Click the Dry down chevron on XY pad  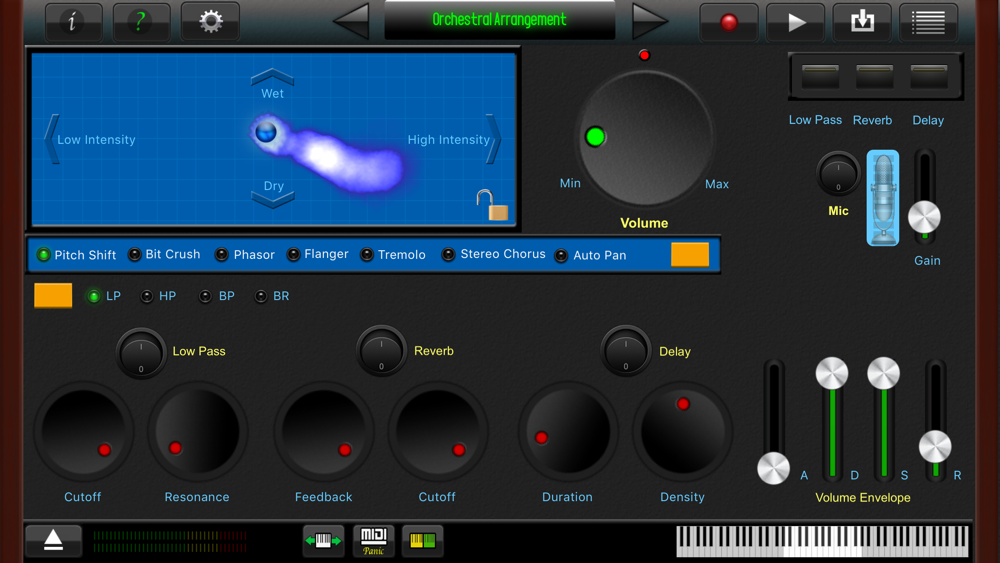pos(273,200)
